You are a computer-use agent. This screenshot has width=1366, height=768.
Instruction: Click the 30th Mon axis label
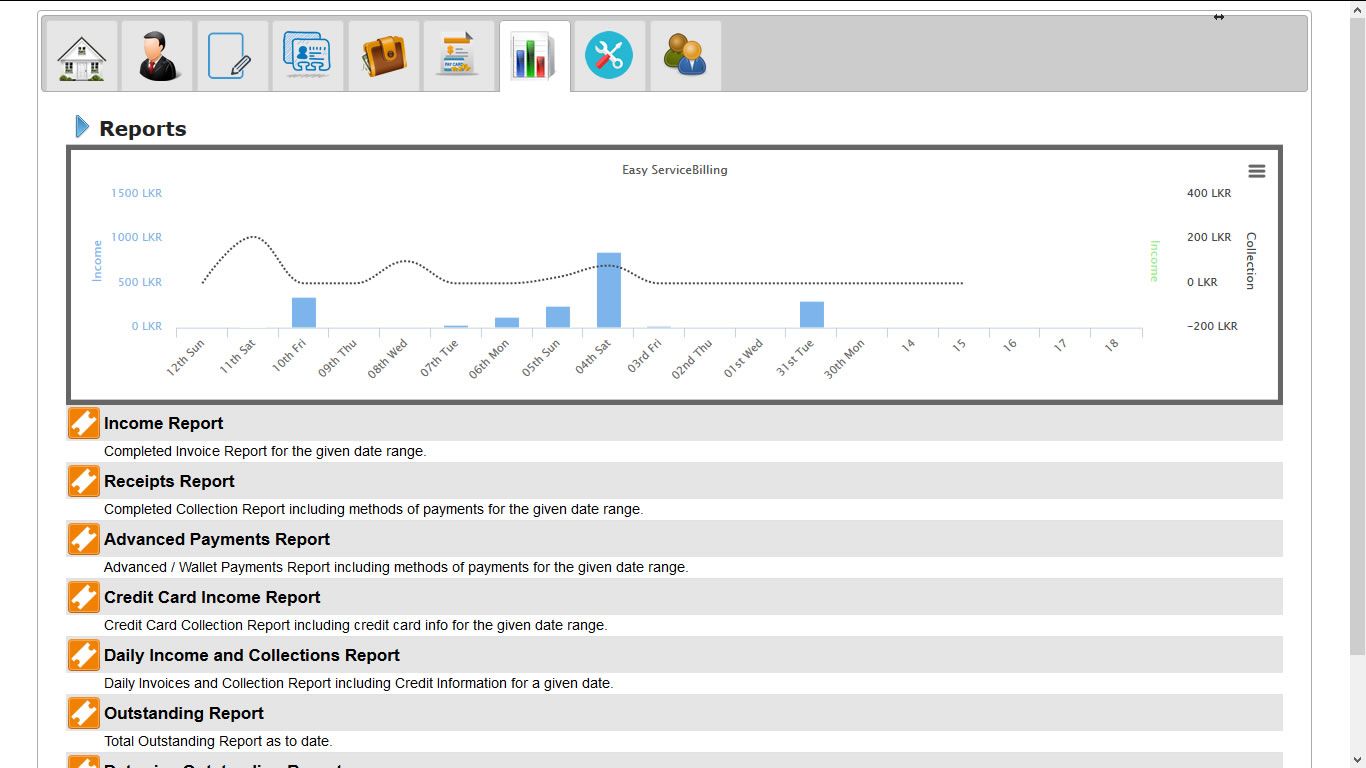(x=845, y=360)
